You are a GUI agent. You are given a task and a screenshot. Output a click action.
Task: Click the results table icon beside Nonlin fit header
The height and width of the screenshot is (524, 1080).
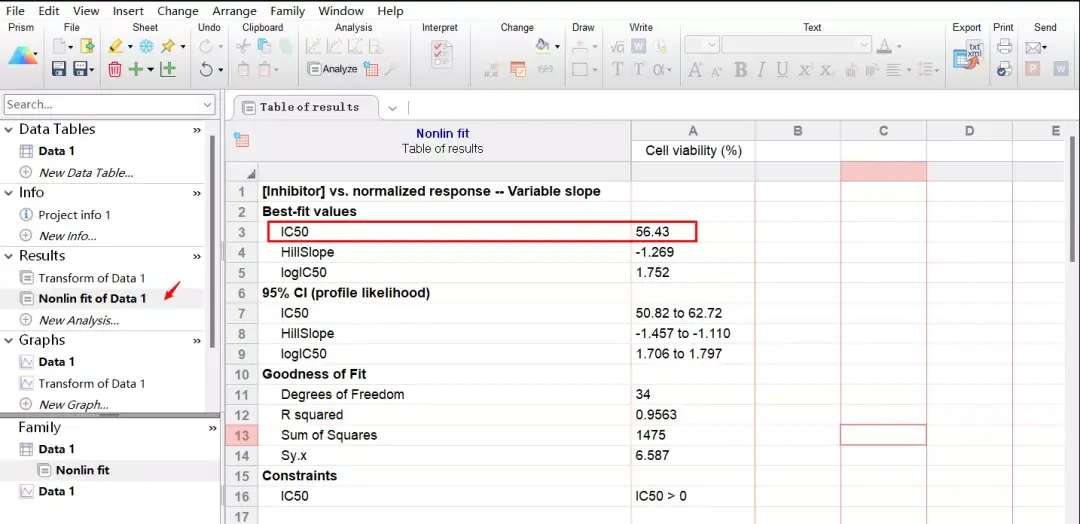(241, 140)
